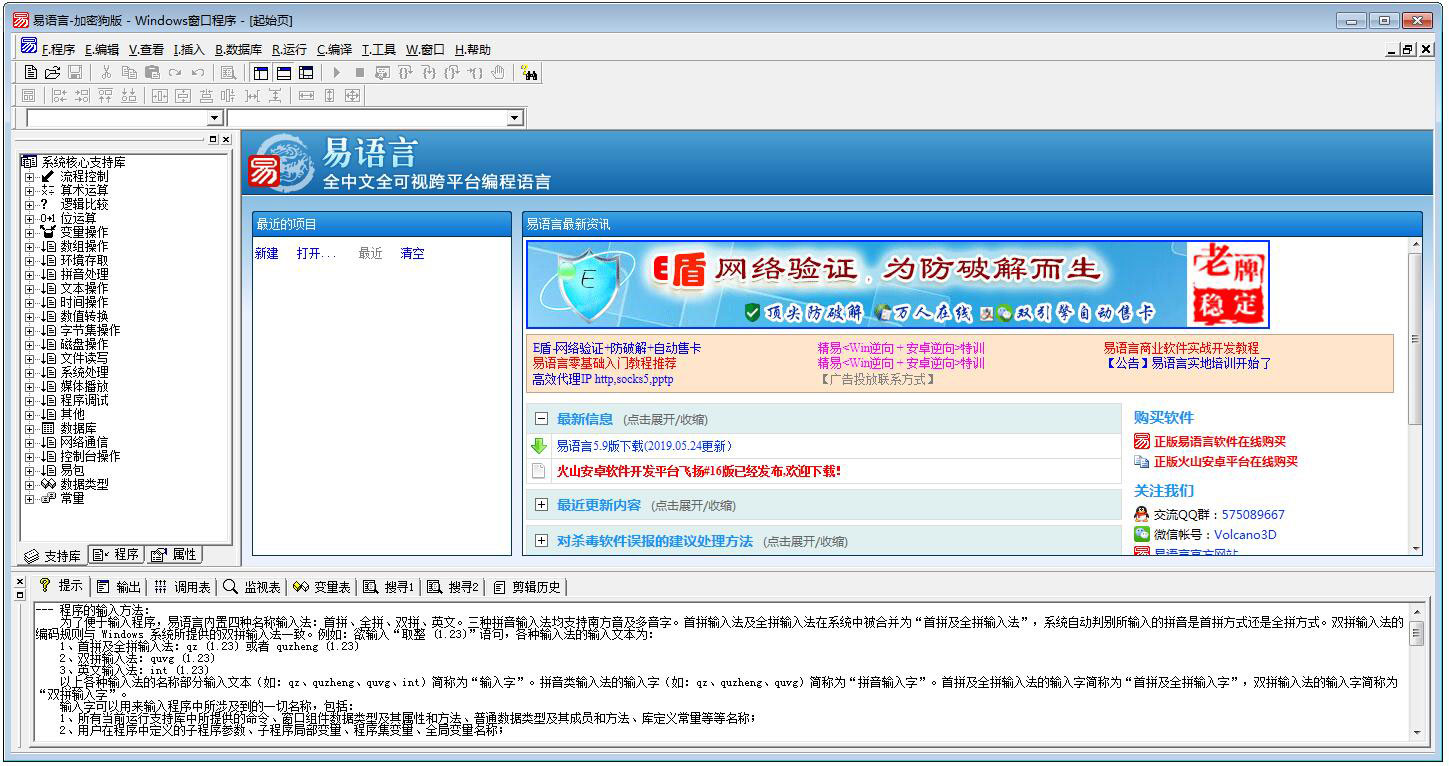1449x766 pixels.
Task: Click the paste icon
Action: tap(152, 72)
